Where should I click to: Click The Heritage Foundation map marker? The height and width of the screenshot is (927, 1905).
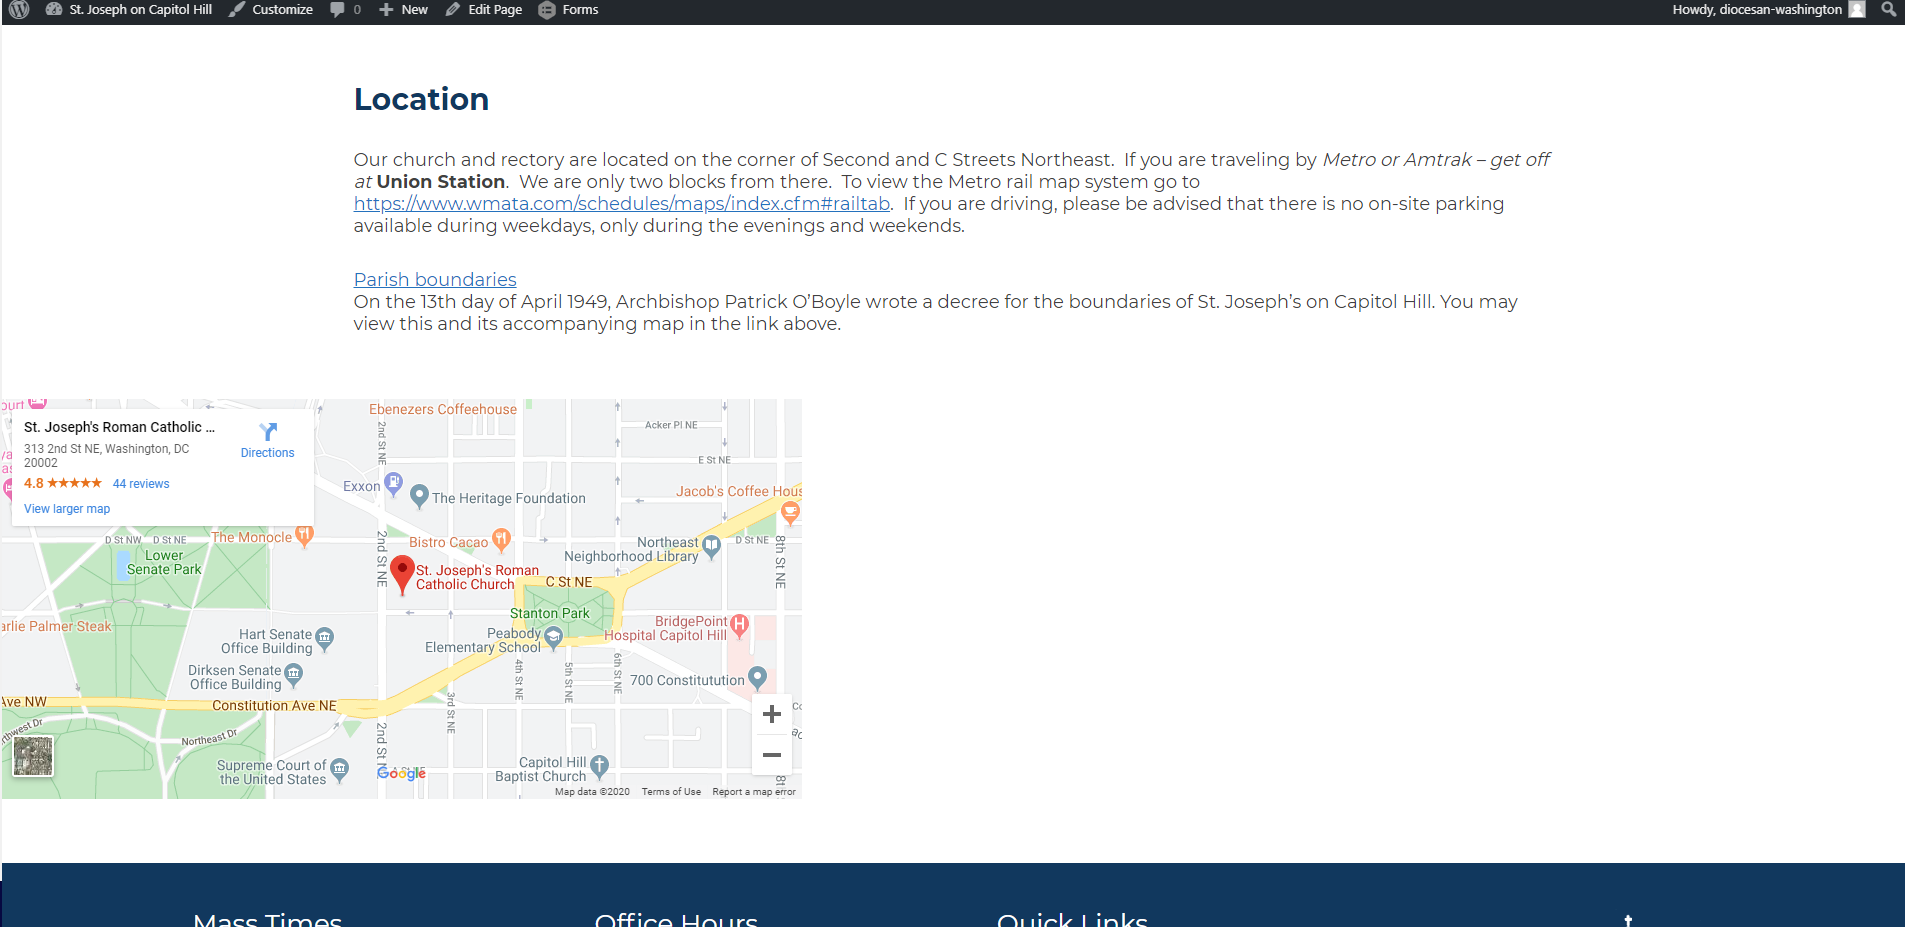click(x=420, y=496)
